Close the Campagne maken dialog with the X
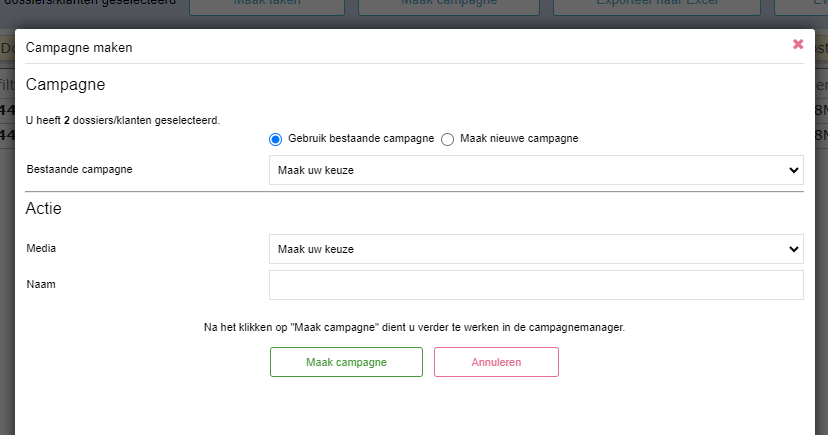 pyautogui.click(x=798, y=44)
